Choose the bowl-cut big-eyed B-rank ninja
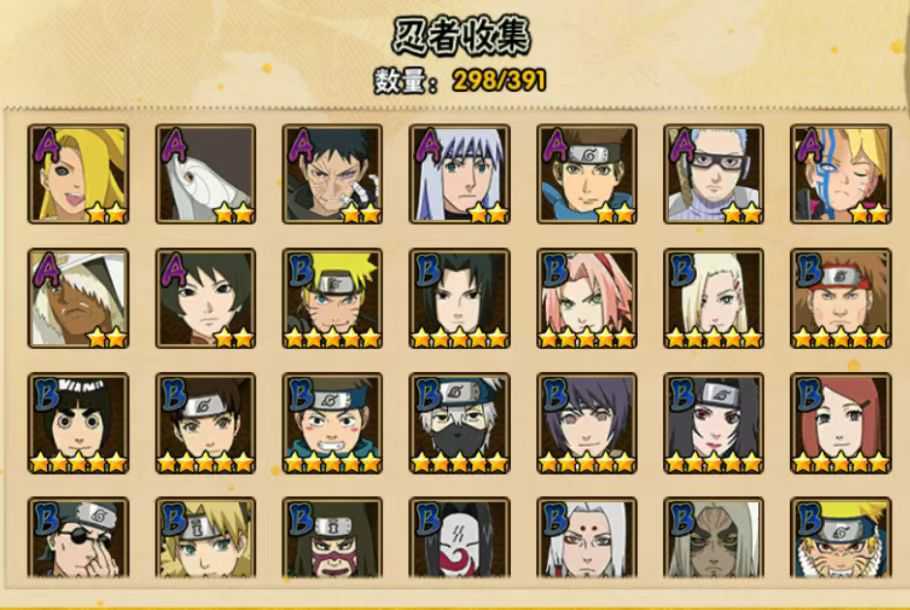 pos(78,423)
